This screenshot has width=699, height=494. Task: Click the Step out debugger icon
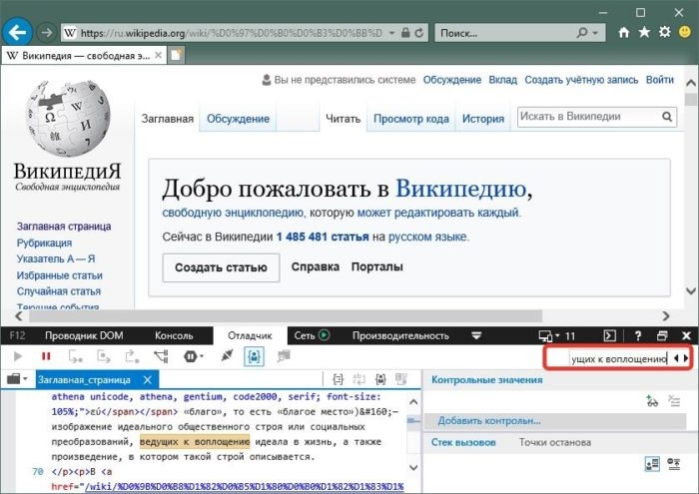pos(132,356)
